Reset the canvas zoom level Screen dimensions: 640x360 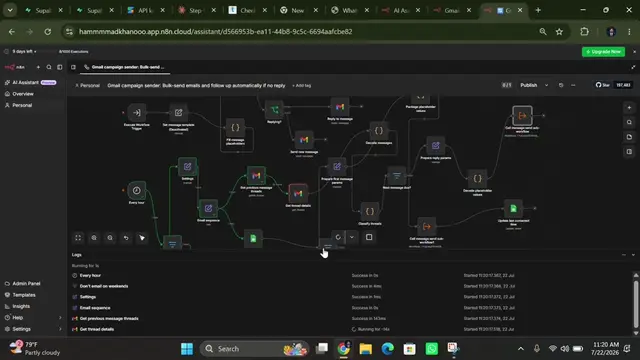tap(126, 238)
